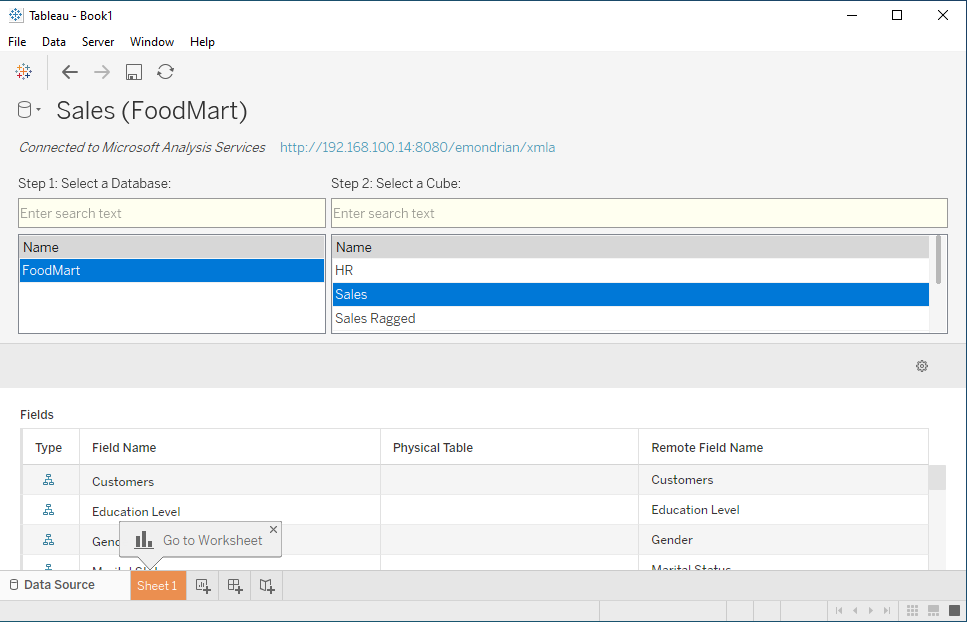Show sheets as tabs
967x622 pixels.
pos(954,610)
